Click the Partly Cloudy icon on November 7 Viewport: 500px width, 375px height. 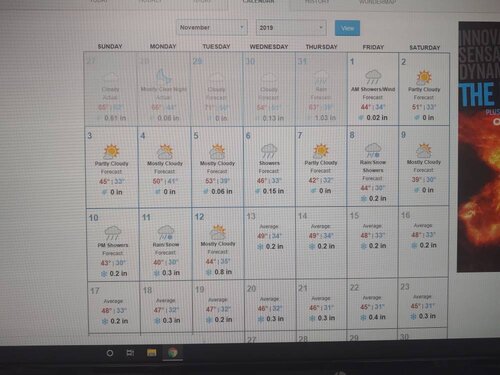pos(321,151)
